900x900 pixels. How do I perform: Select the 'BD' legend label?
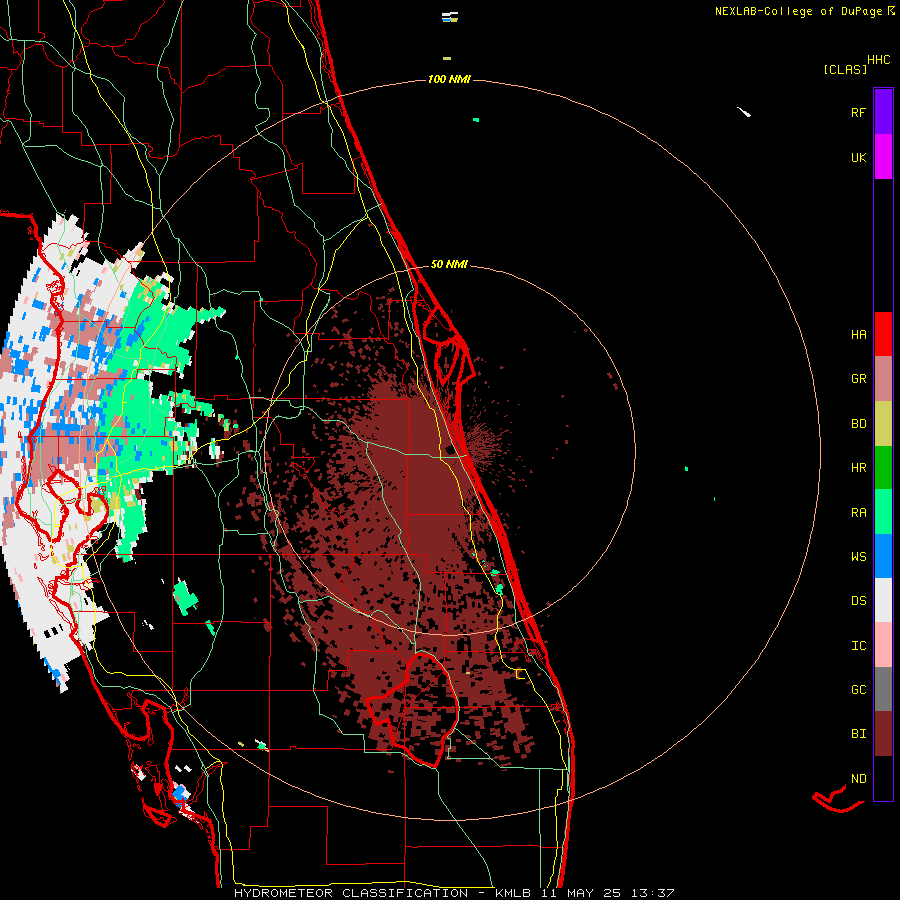858,424
